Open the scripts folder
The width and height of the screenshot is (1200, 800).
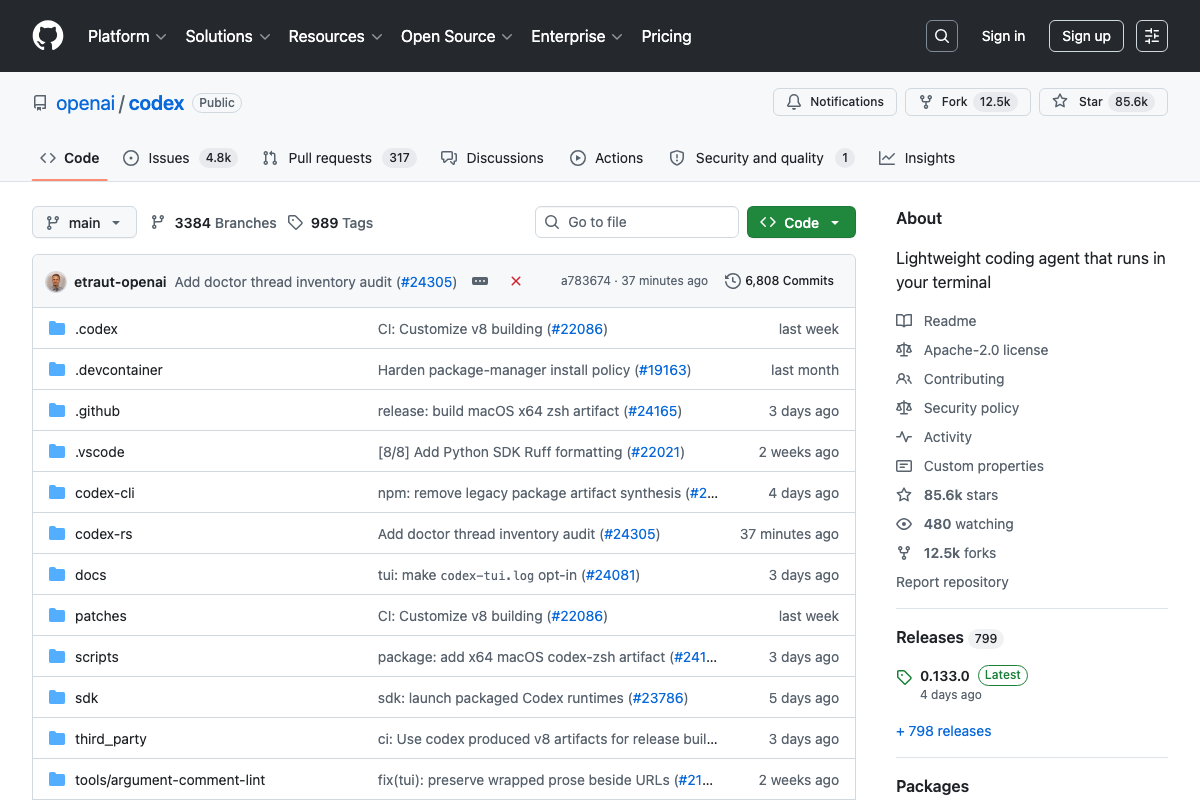pos(97,657)
